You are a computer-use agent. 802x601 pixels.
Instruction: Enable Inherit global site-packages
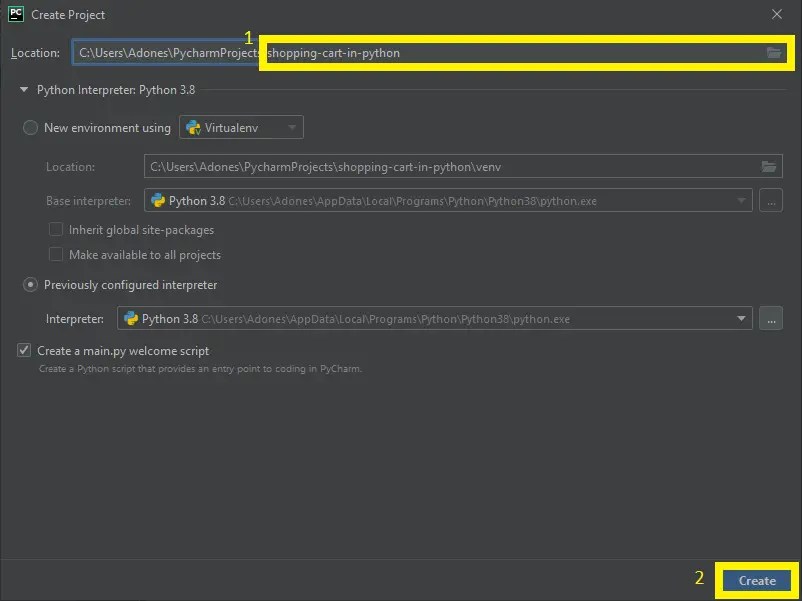click(x=56, y=229)
